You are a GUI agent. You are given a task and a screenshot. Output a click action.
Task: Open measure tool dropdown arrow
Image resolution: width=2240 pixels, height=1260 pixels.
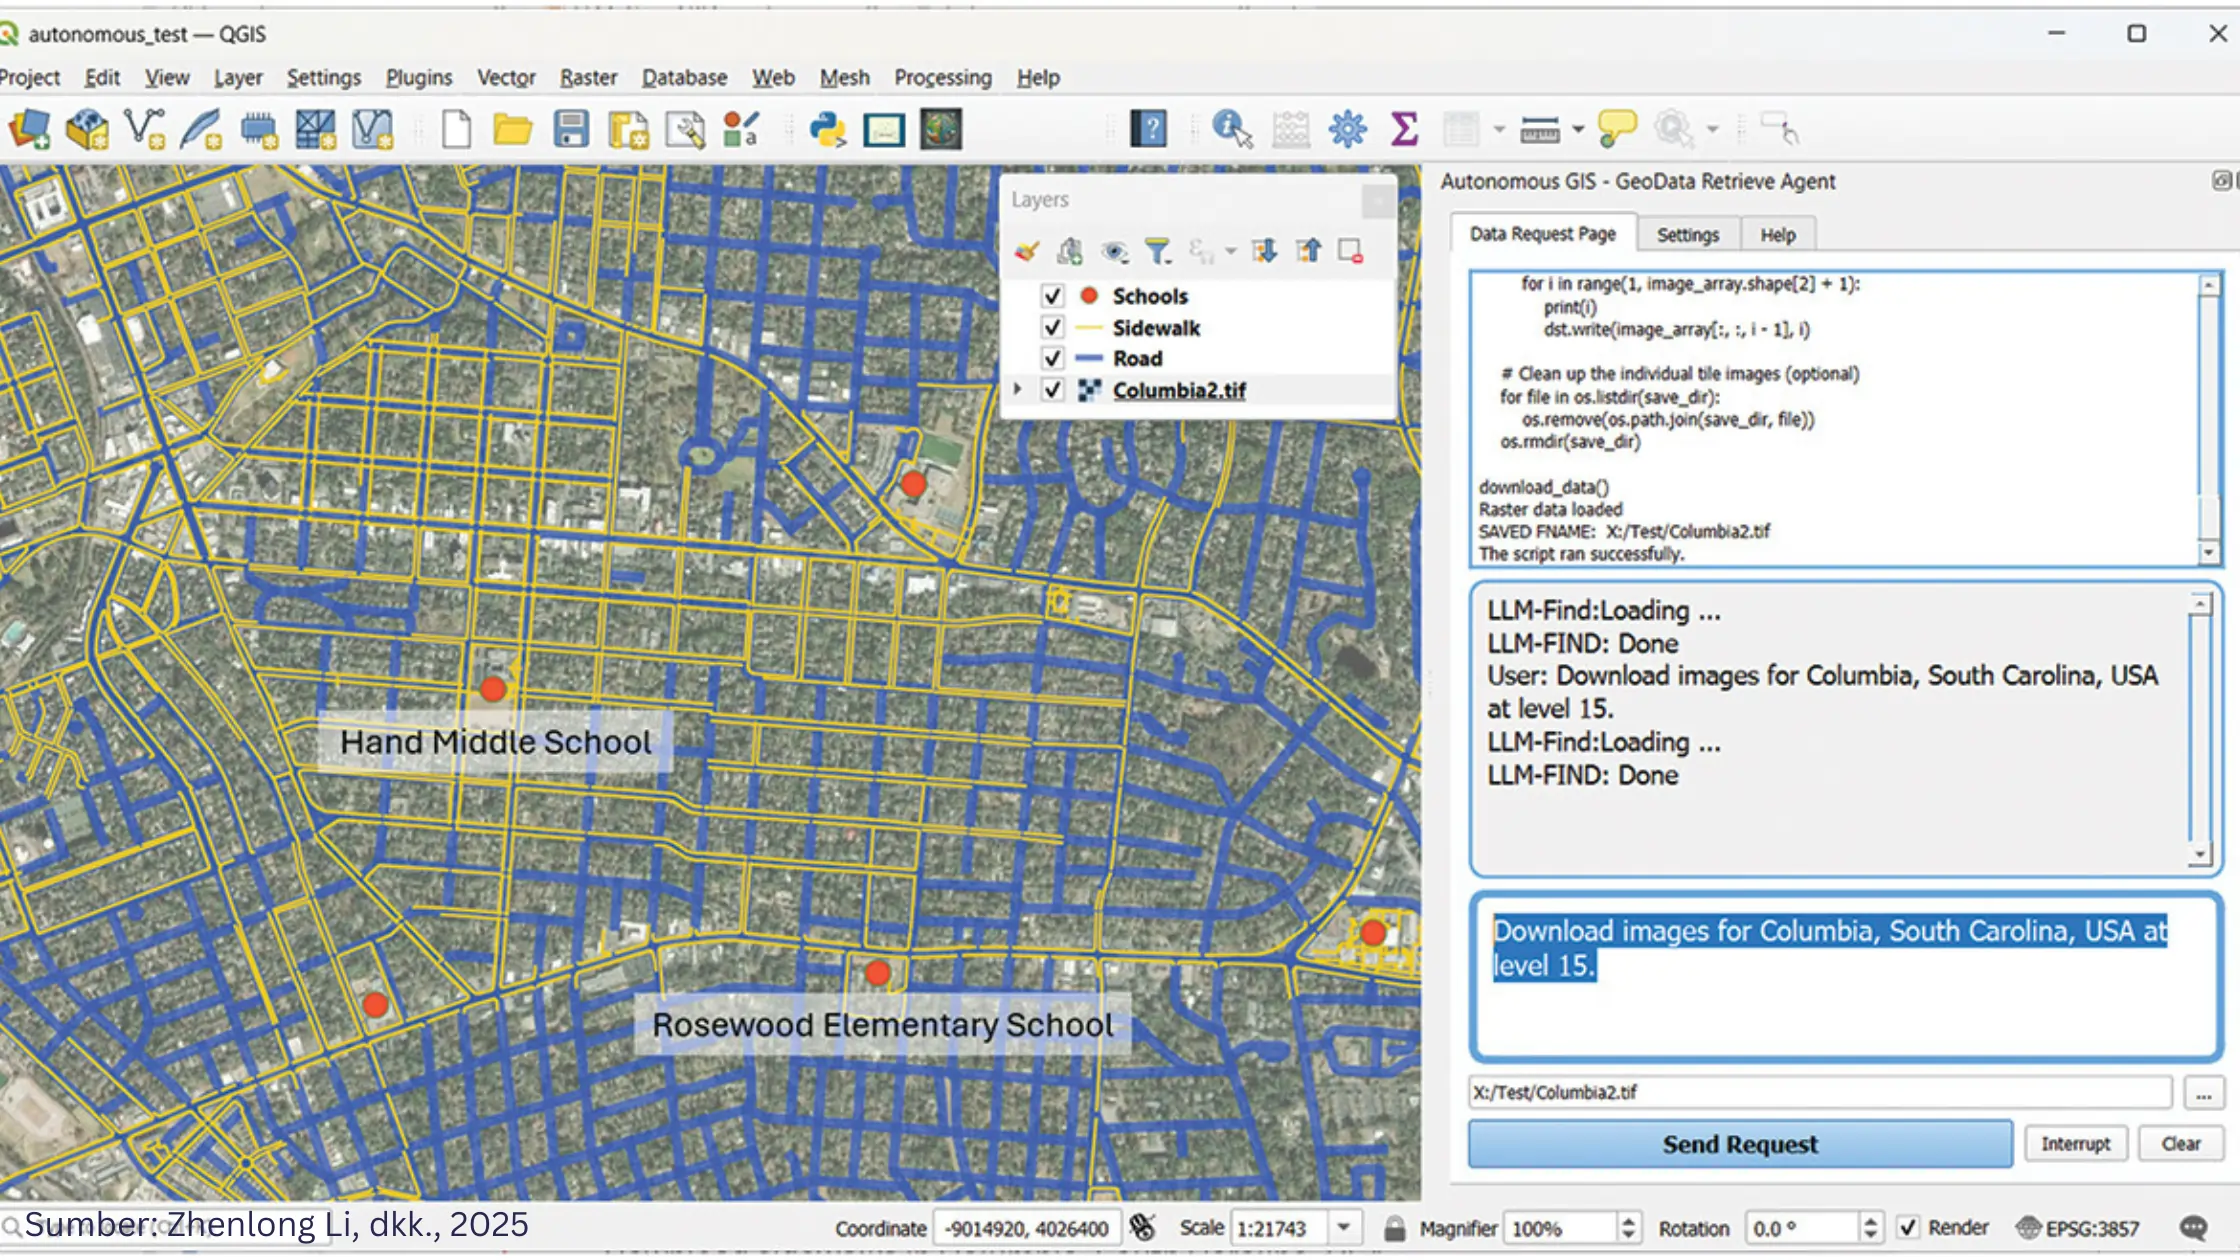(1578, 129)
